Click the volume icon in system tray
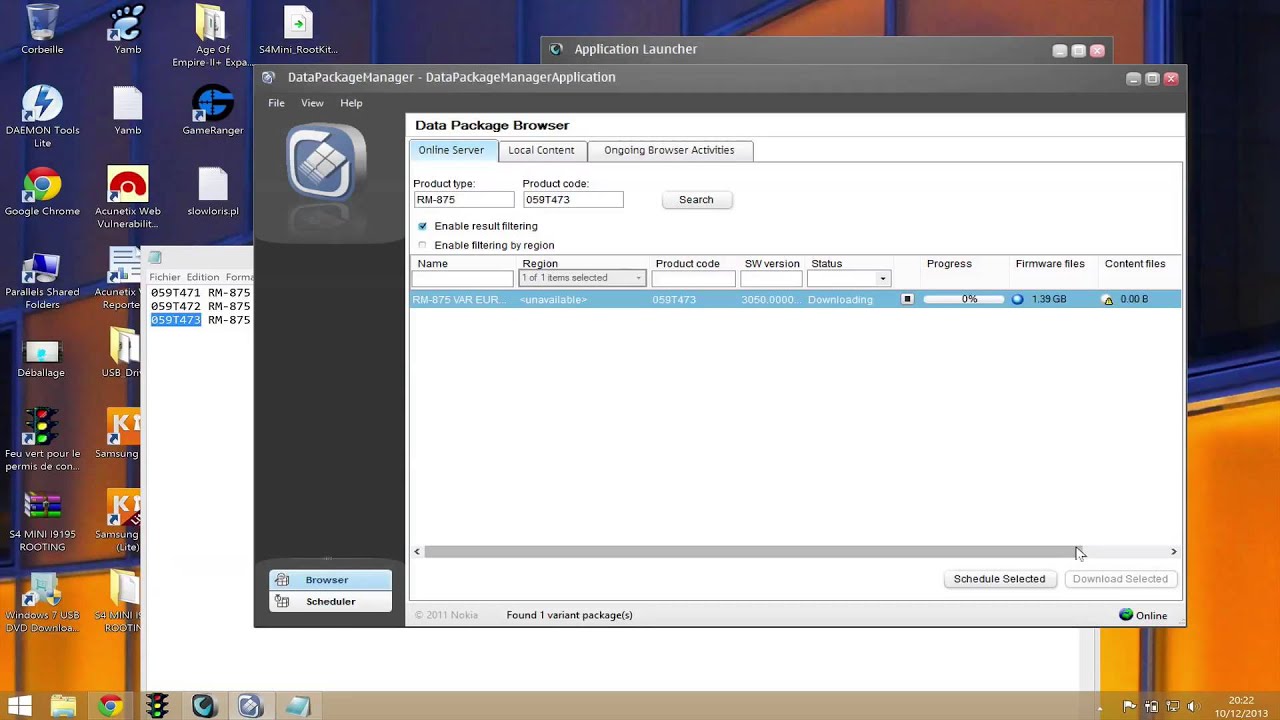The image size is (1280, 720). 1192,707
